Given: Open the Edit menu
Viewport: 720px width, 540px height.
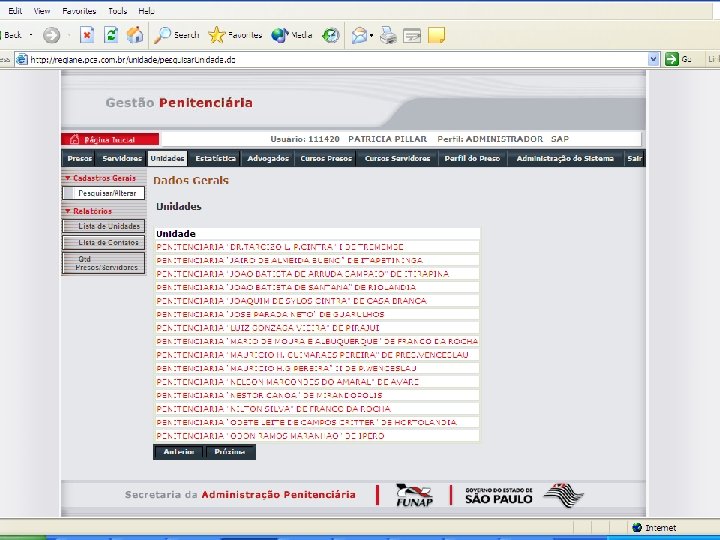Looking at the screenshot, I should 15,11.
